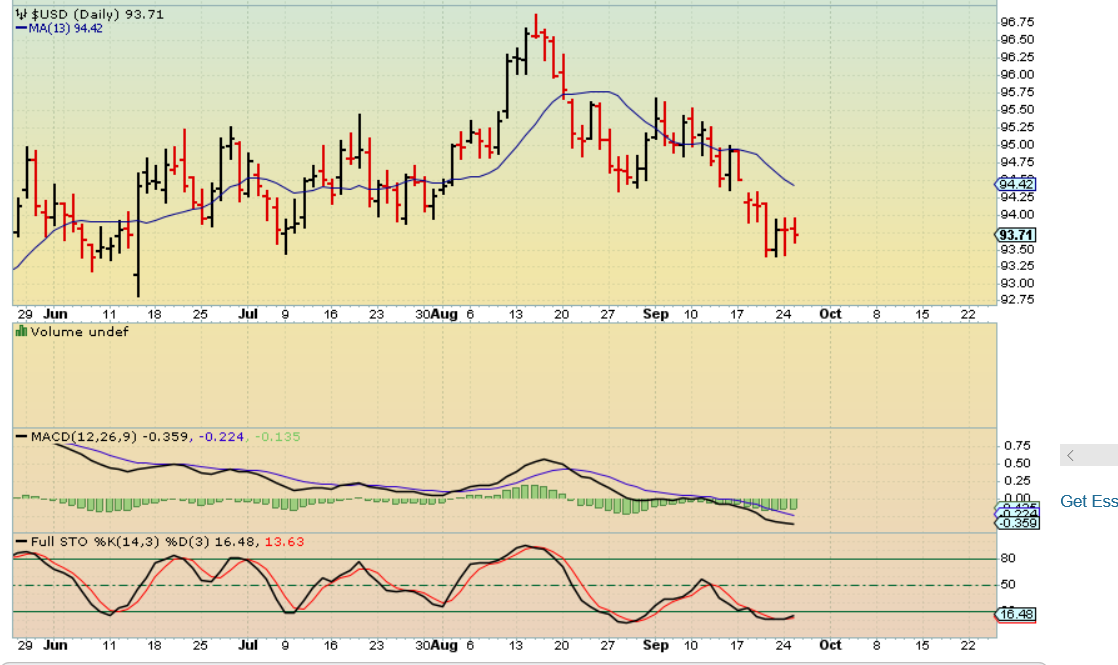Click the 16.48 stochastic value tag
The height and width of the screenshot is (665, 1118).
point(1017,614)
